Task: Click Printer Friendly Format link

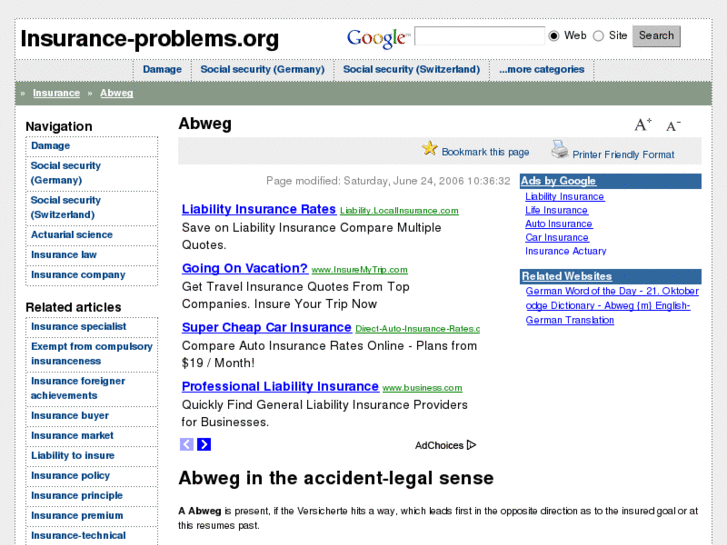Action: 623,154
